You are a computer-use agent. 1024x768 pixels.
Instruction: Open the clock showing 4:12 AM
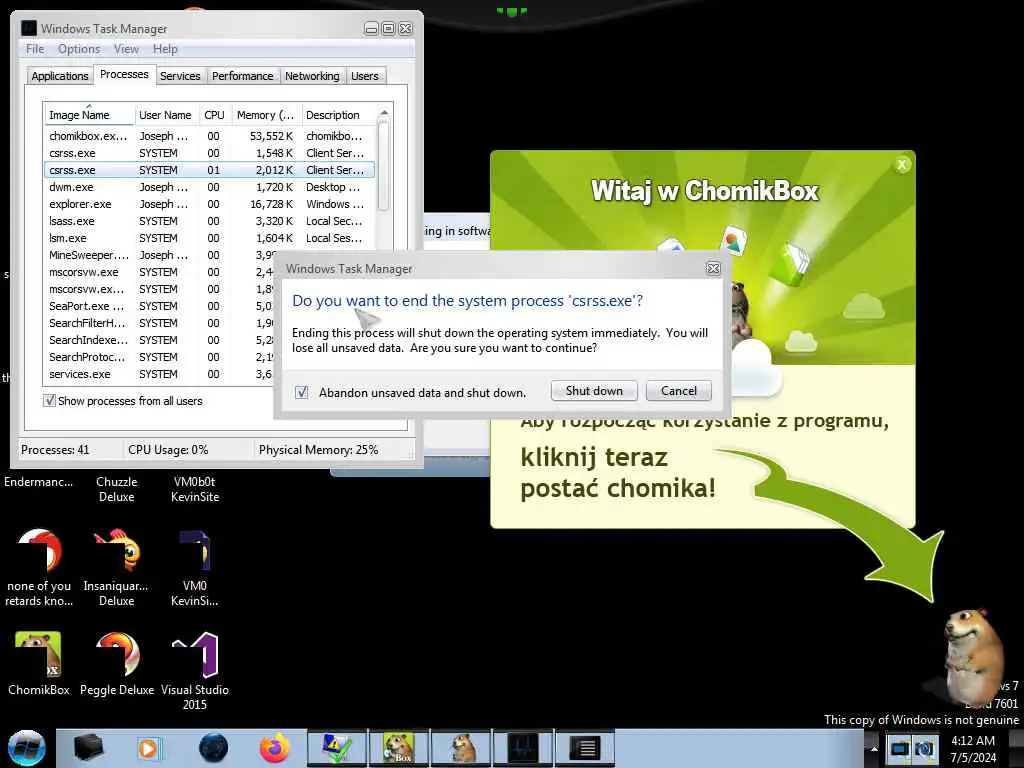click(x=972, y=748)
